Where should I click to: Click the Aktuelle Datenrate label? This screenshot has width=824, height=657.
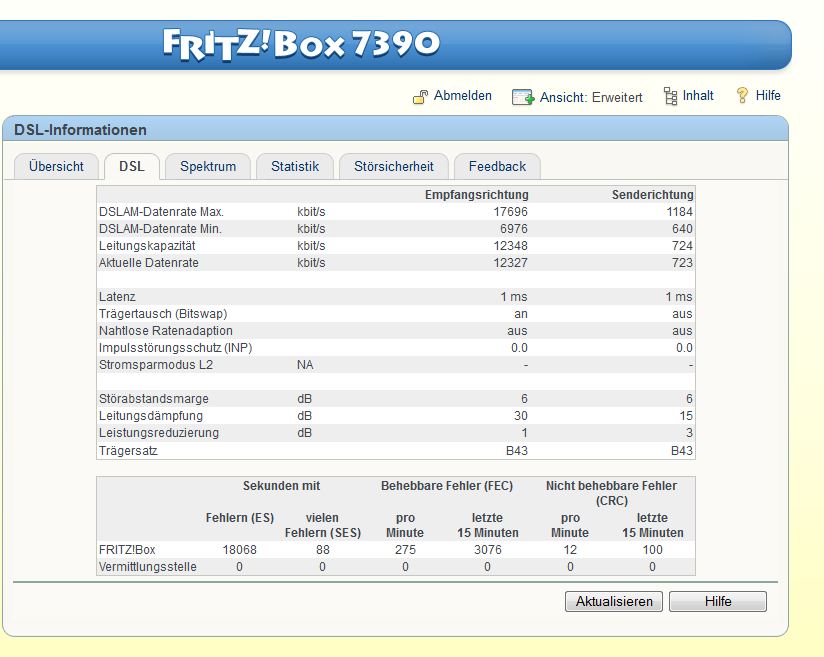(149, 262)
